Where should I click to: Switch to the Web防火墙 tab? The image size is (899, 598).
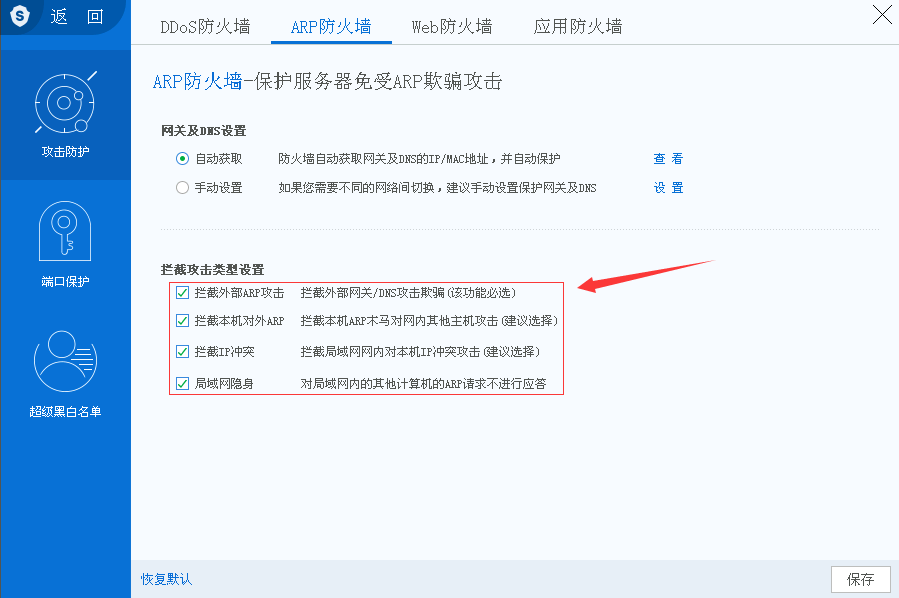[451, 27]
